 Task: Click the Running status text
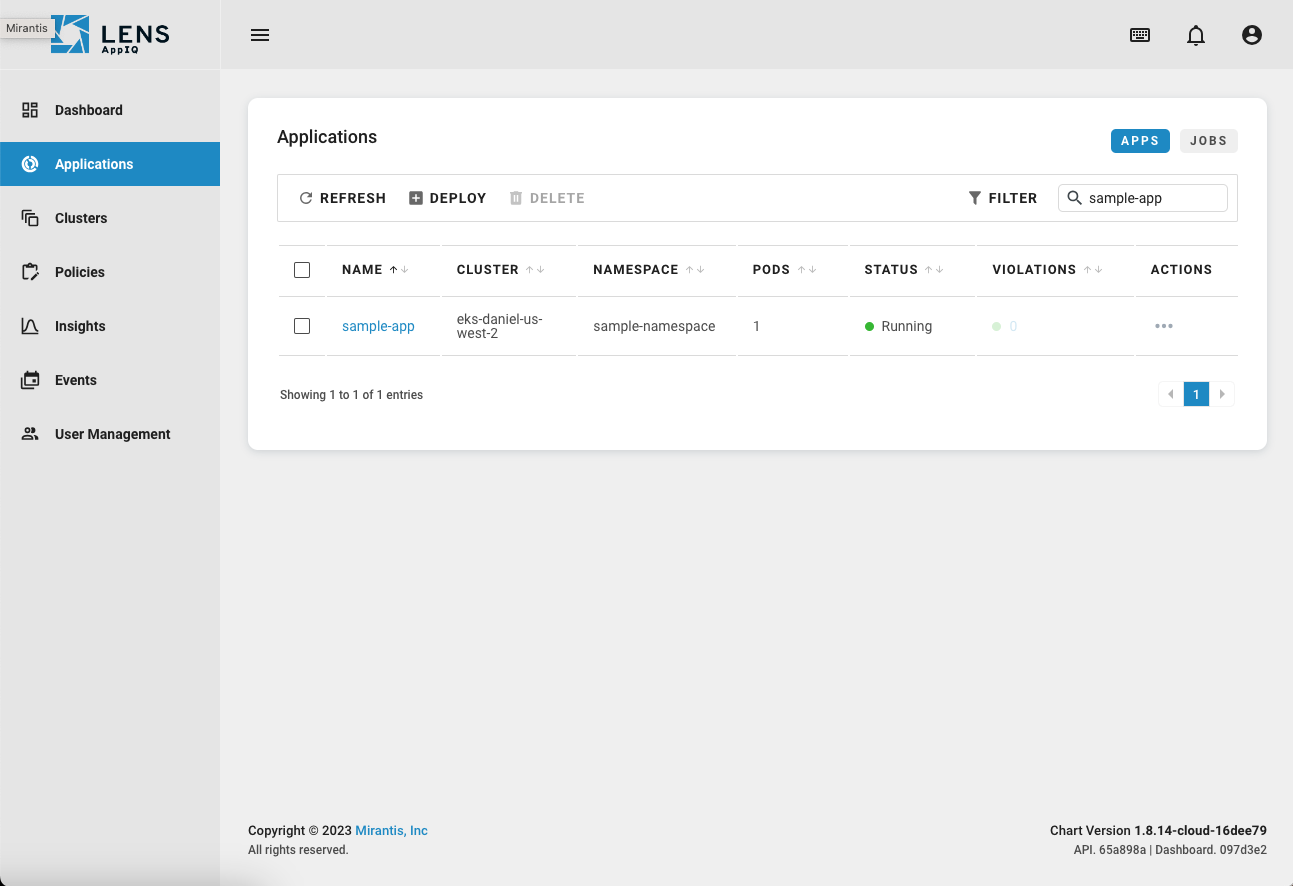pyautogui.click(x=907, y=326)
